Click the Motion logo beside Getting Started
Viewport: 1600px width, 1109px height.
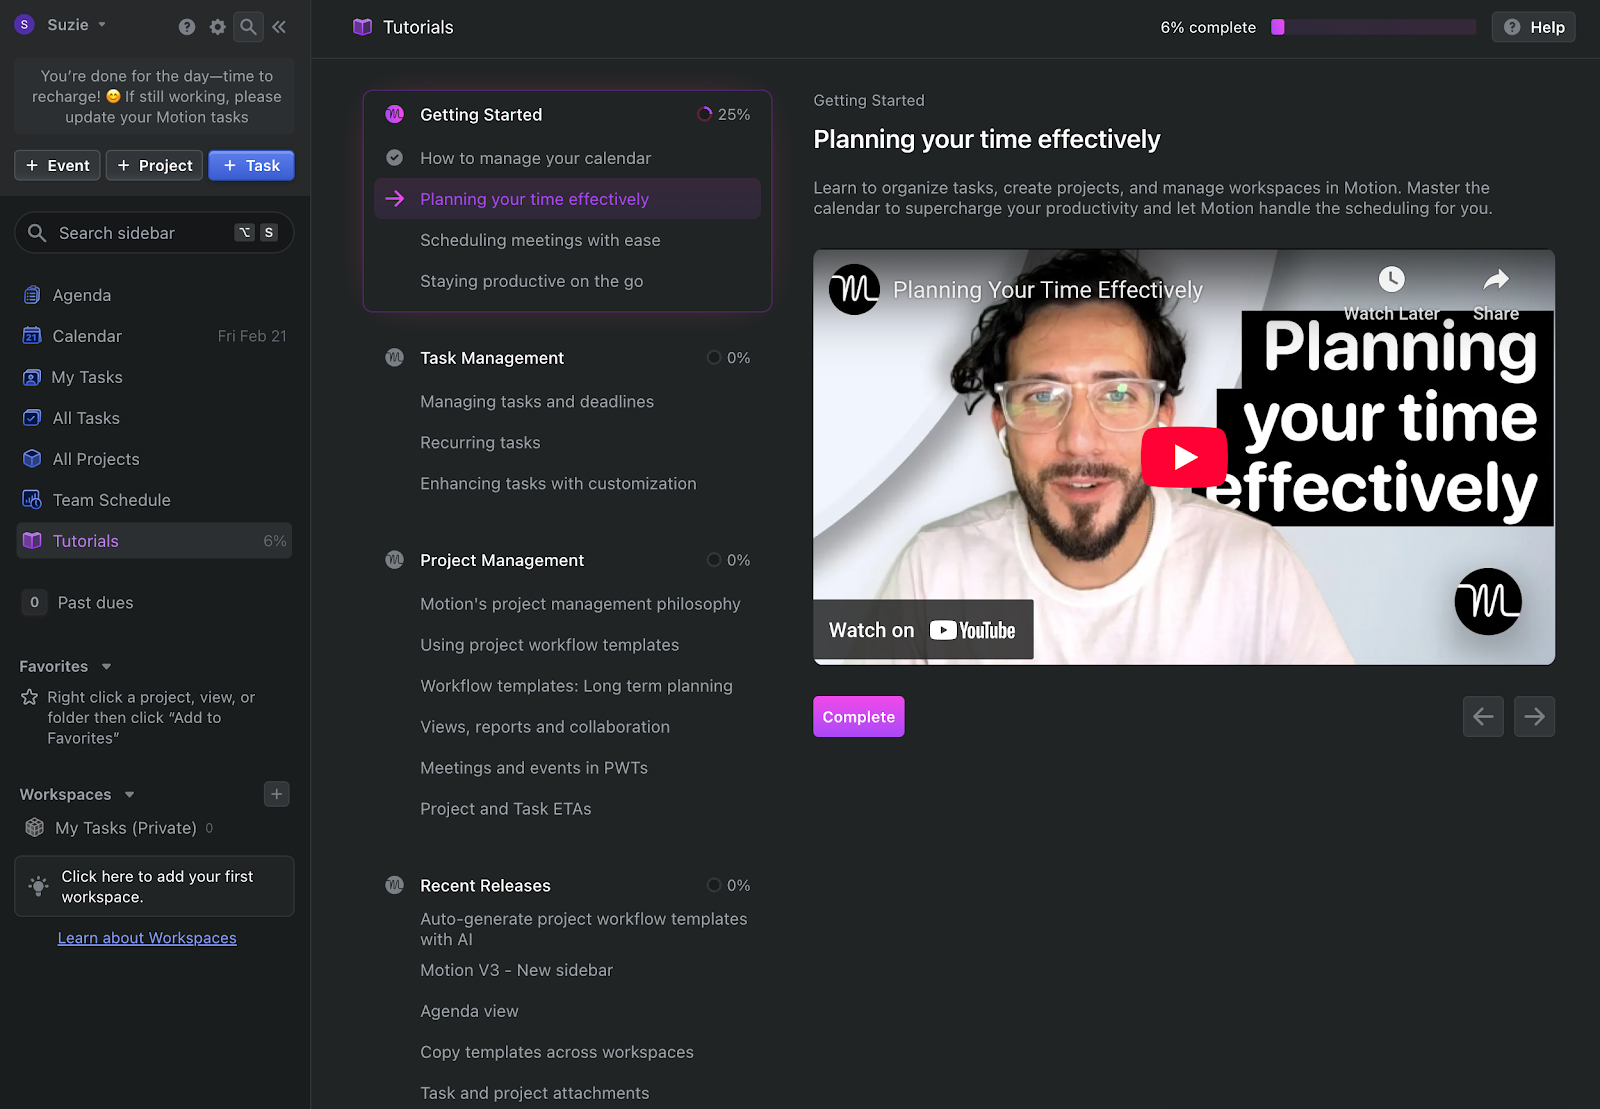pos(395,114)
